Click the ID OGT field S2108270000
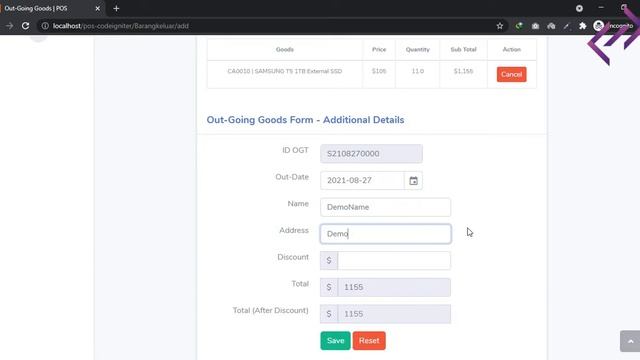Image resolution: width=640 pixels, height=360 pixels. 371,153
